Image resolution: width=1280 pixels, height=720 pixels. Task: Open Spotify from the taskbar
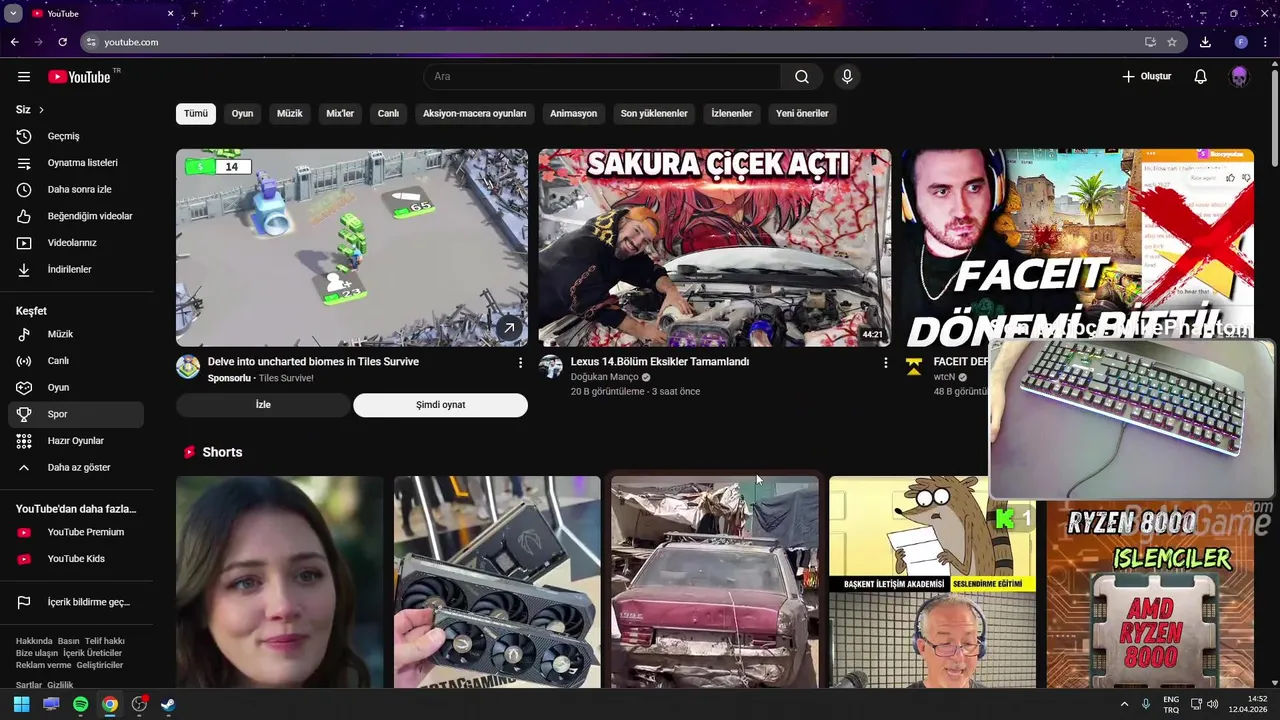click(81, 704)
